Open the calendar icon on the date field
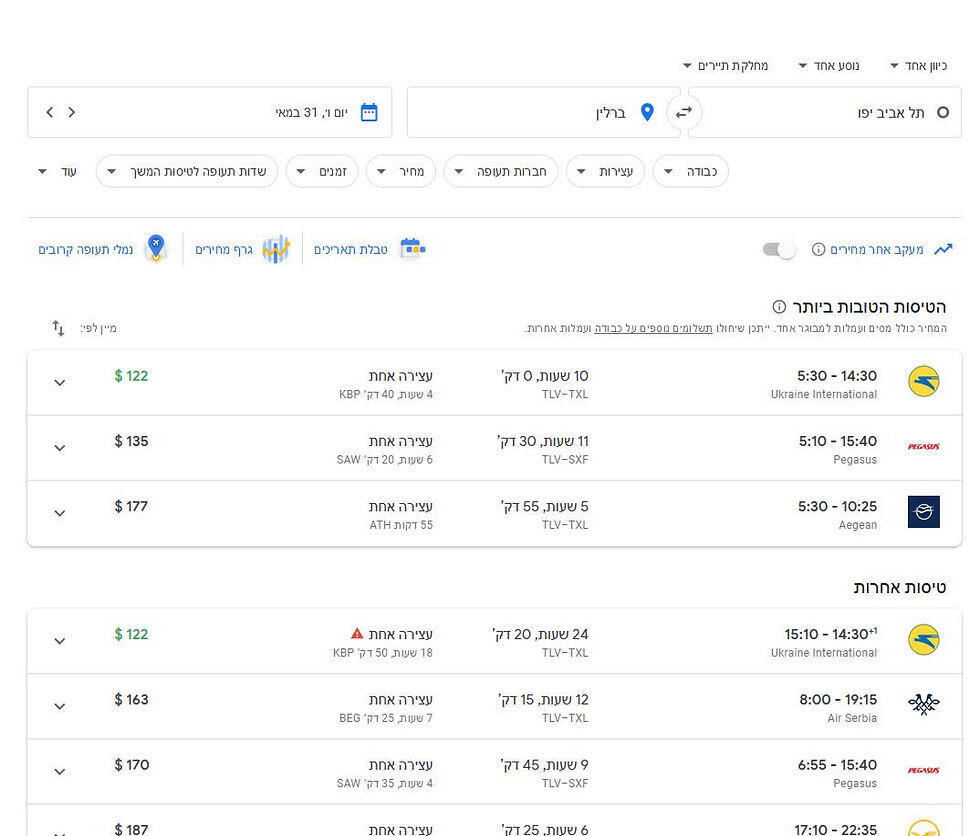 click(369, 112)
